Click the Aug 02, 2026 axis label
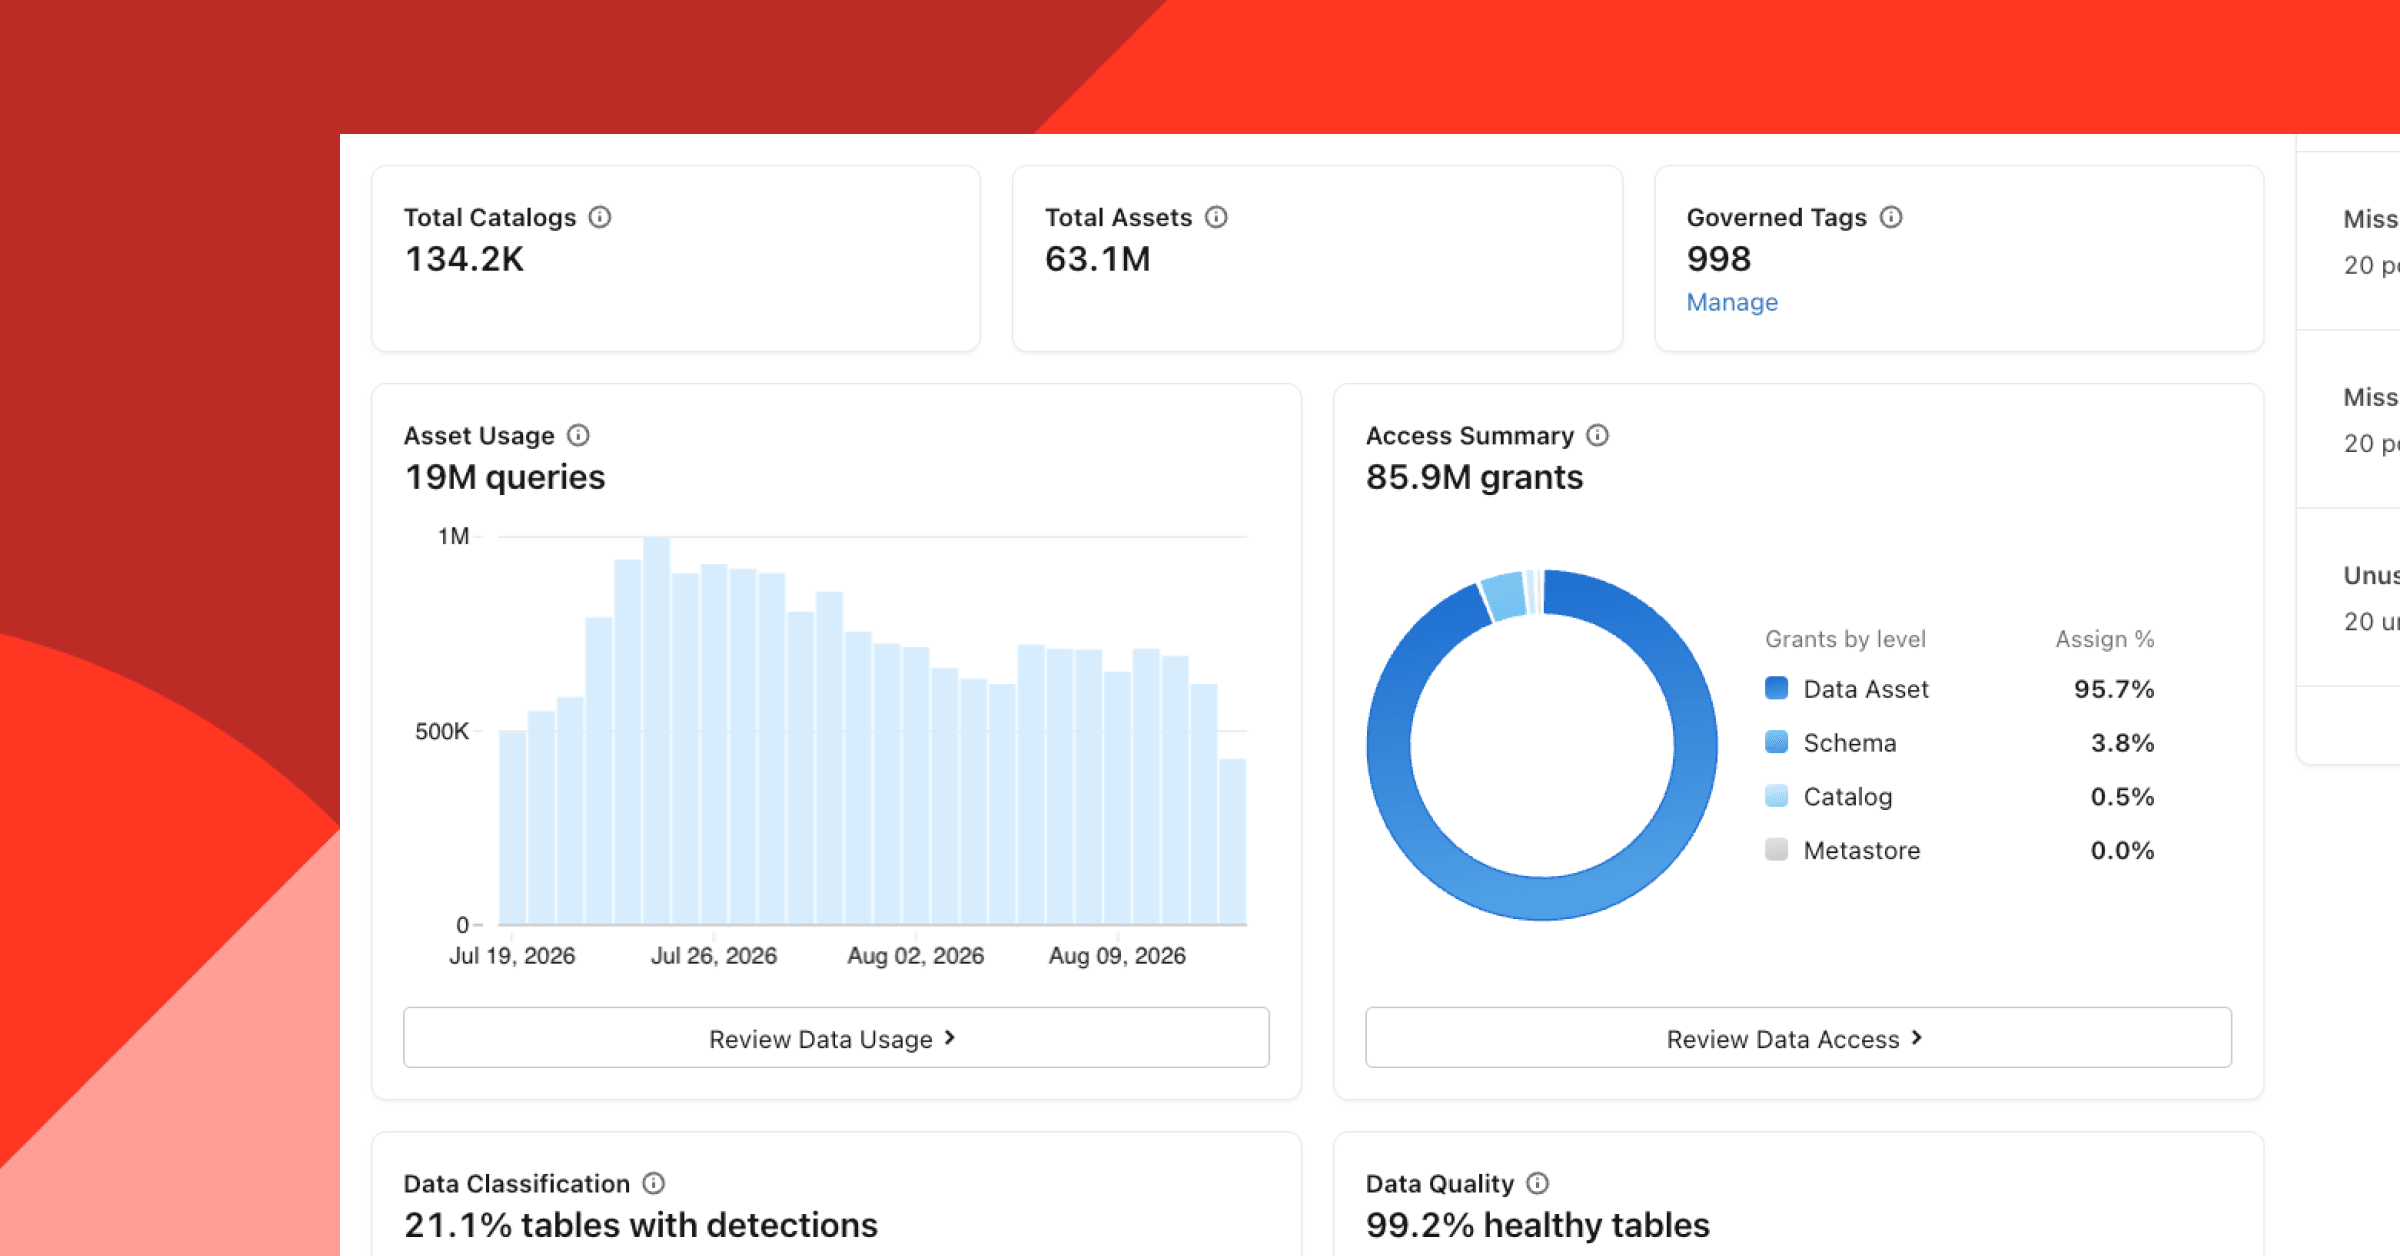Image resolution: width=2400 pixels, height=1256 pixels. click(916, 956)
